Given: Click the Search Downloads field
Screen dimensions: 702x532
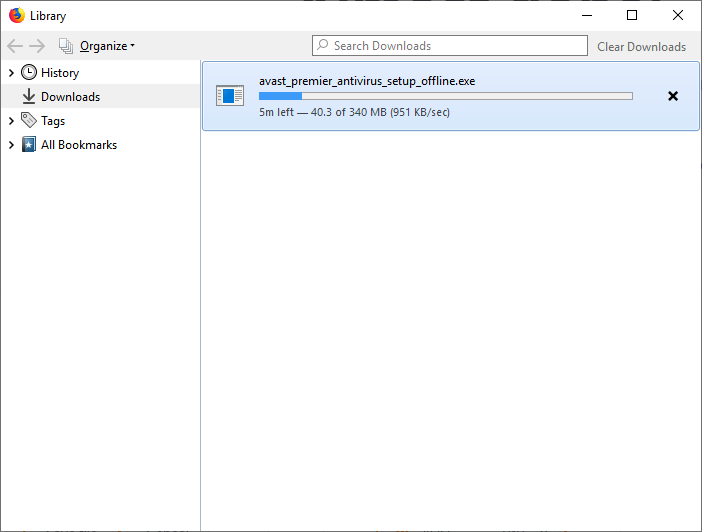Looking at the screenshot, I should [x=449, y=46].
